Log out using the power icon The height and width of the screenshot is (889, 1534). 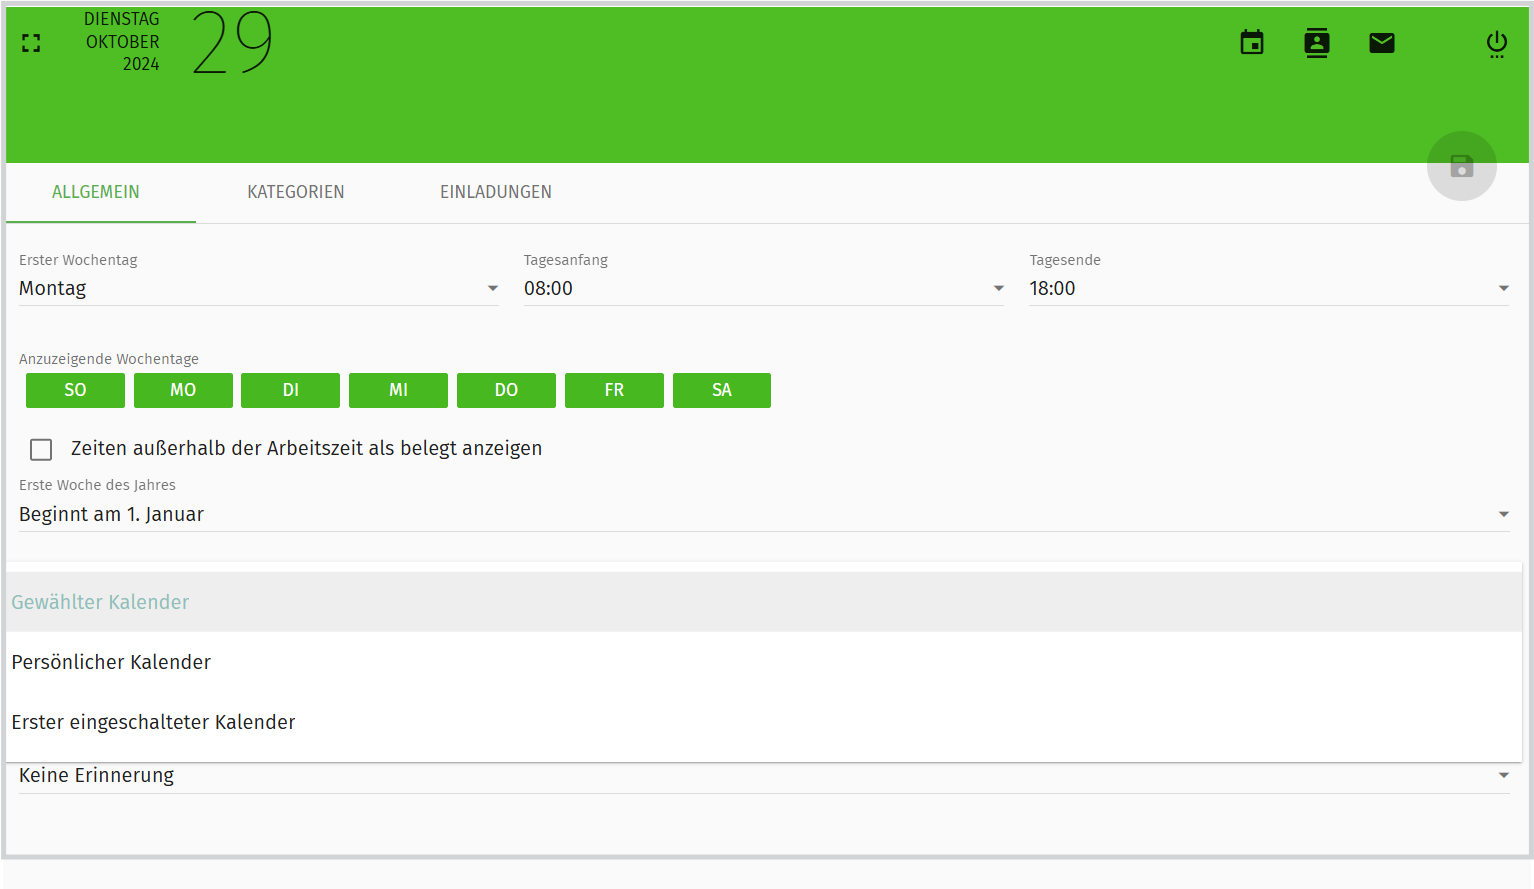(1496, 43)
